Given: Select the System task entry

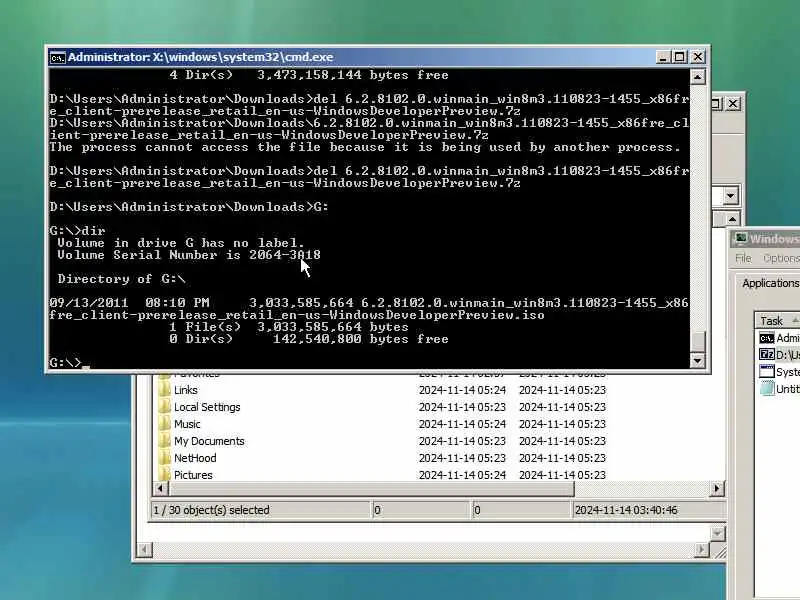Looking at the screenshot, I should click(x=779, y=371).
